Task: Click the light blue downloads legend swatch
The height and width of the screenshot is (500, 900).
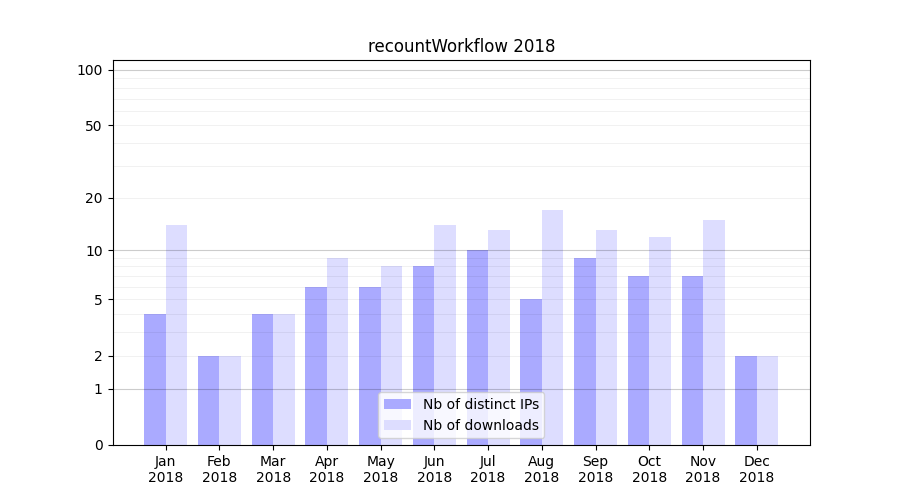Action: coord(397,425)
